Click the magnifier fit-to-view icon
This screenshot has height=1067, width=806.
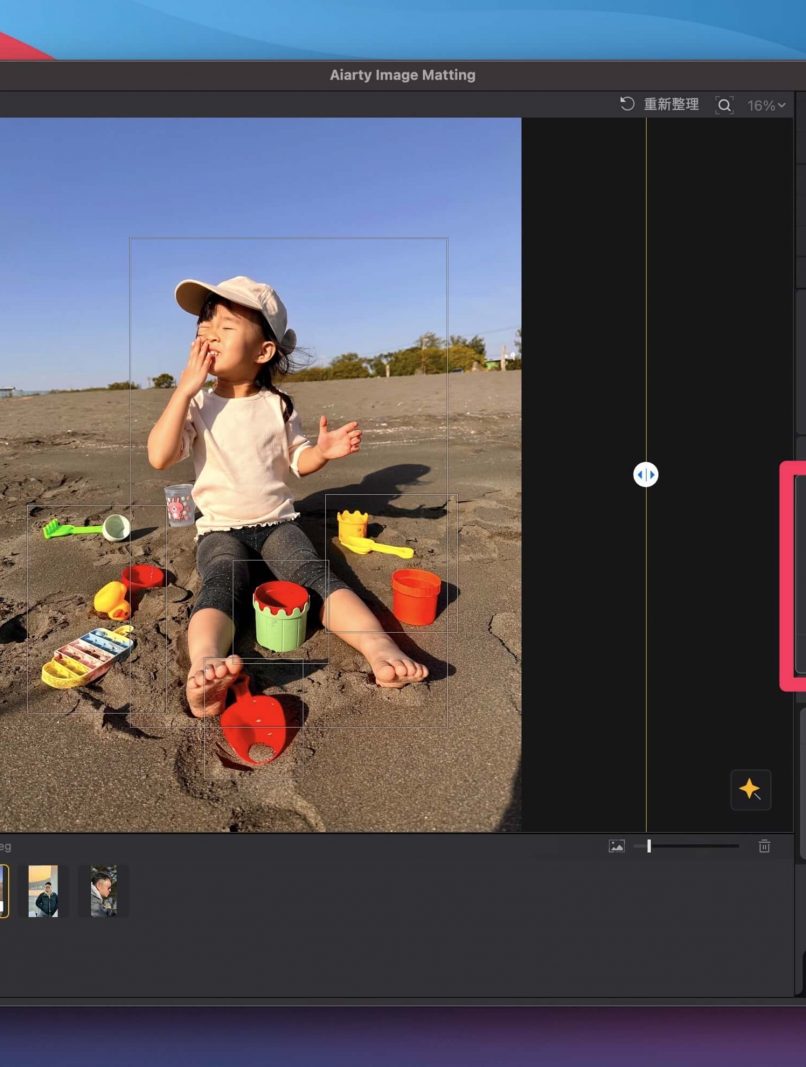click(724, 105)
